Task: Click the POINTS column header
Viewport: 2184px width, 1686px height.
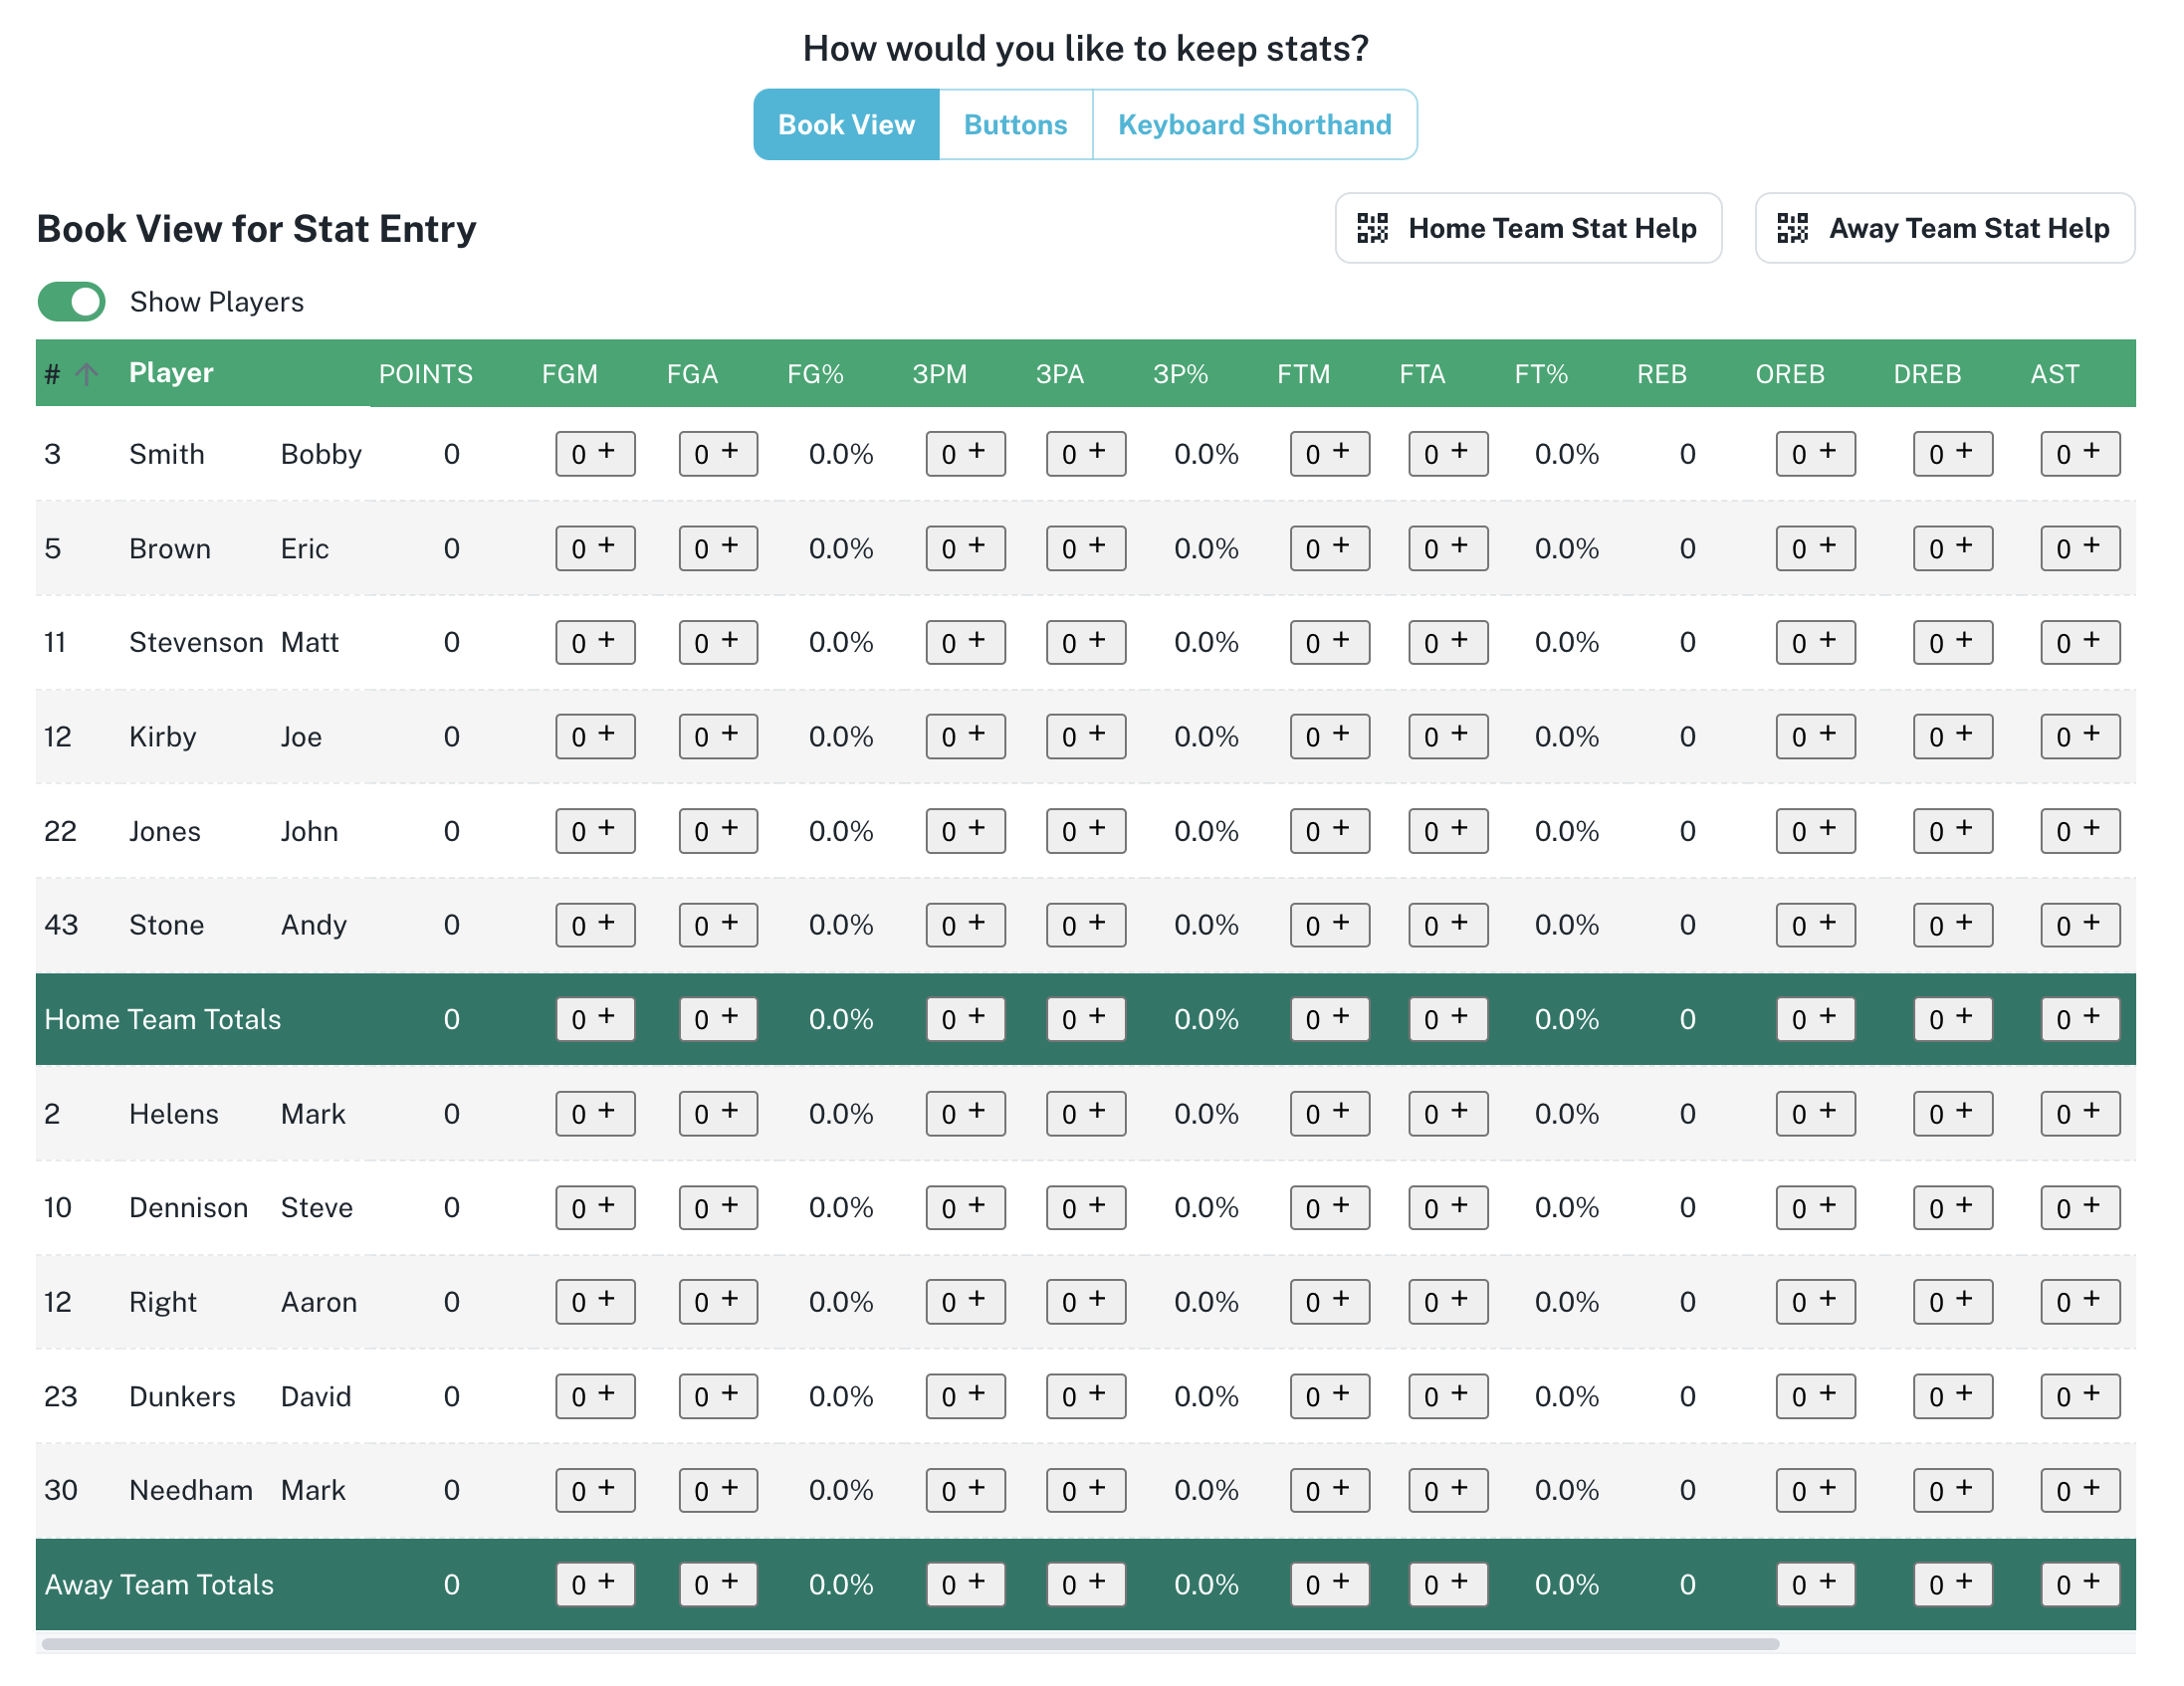Action: 425,374
